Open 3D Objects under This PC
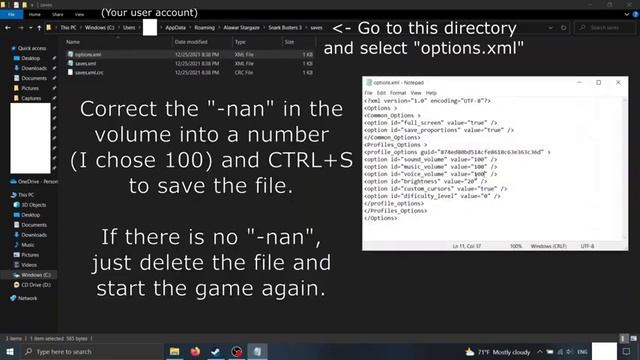 [33, 205]
